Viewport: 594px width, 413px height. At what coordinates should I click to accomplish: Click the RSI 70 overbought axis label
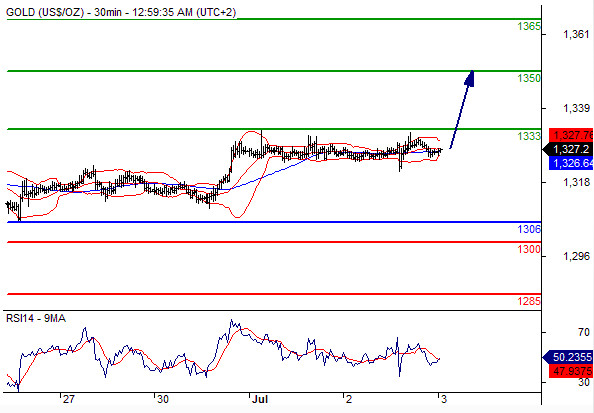(x=584, y=332)
